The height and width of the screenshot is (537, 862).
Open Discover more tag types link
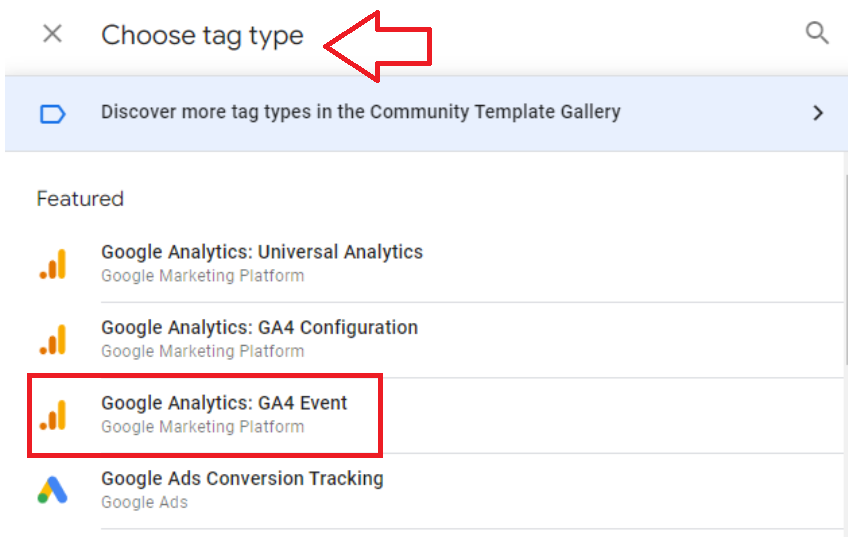pos(361,112)
